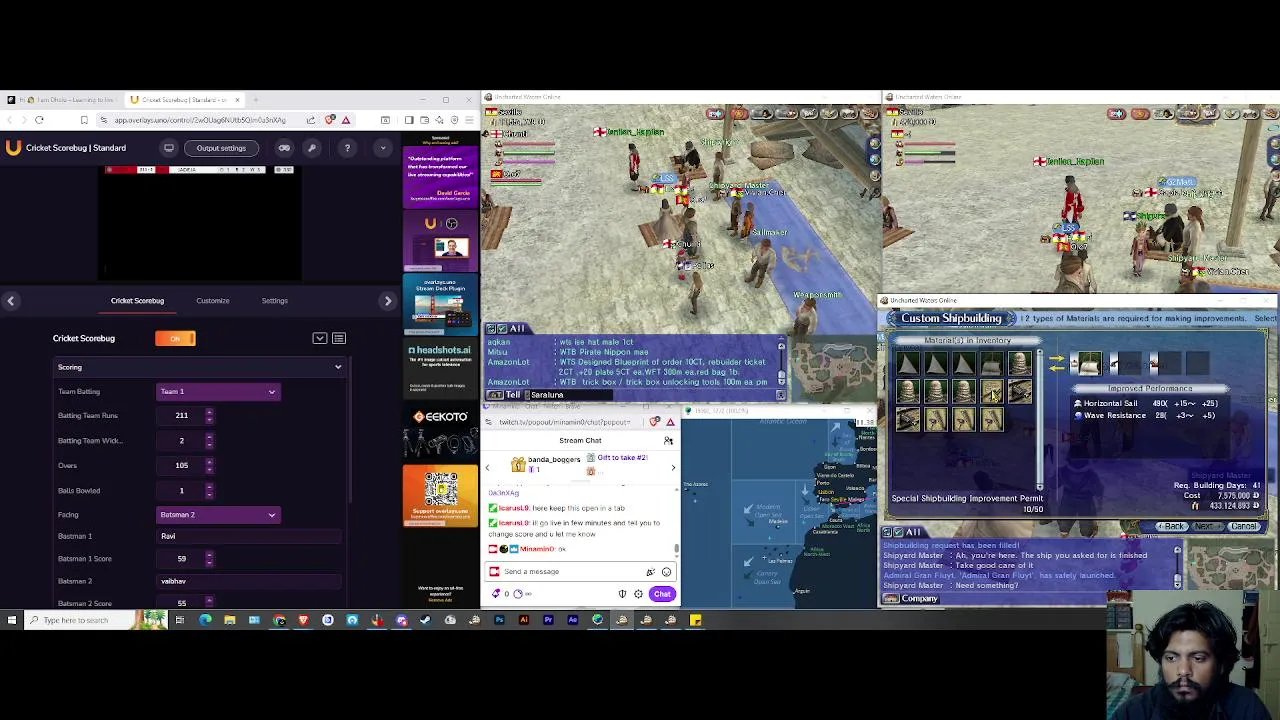Viewport: 1280px width, 720px height.
Task: Click Back in Custom Shipbuilding
Action: pos(1172,527)
